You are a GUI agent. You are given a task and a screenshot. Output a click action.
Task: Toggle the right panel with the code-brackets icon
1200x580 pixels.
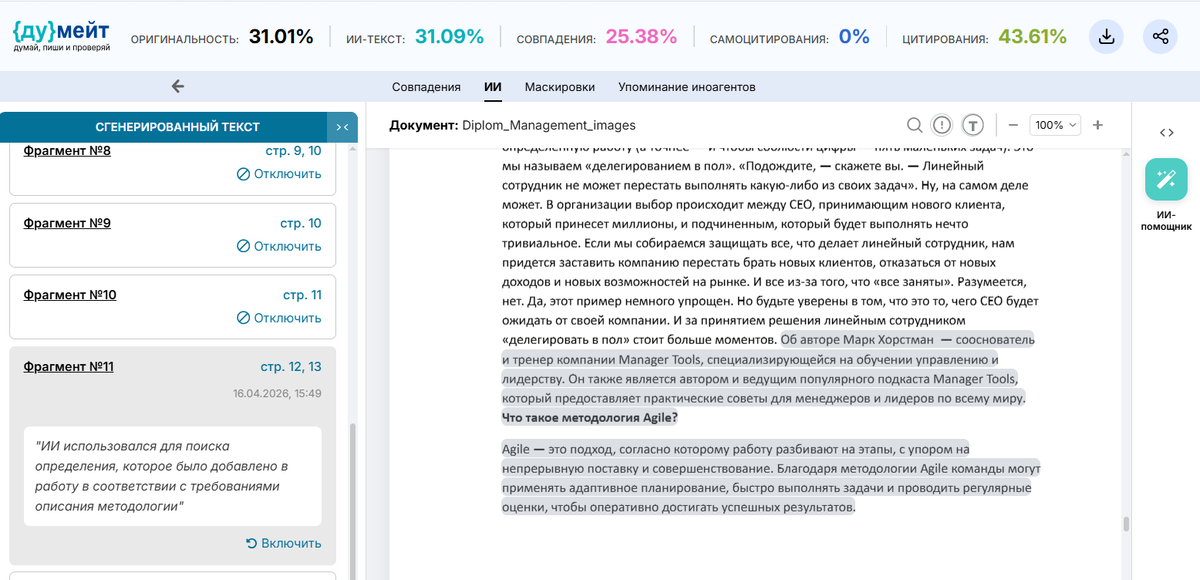coord(1166,133)
